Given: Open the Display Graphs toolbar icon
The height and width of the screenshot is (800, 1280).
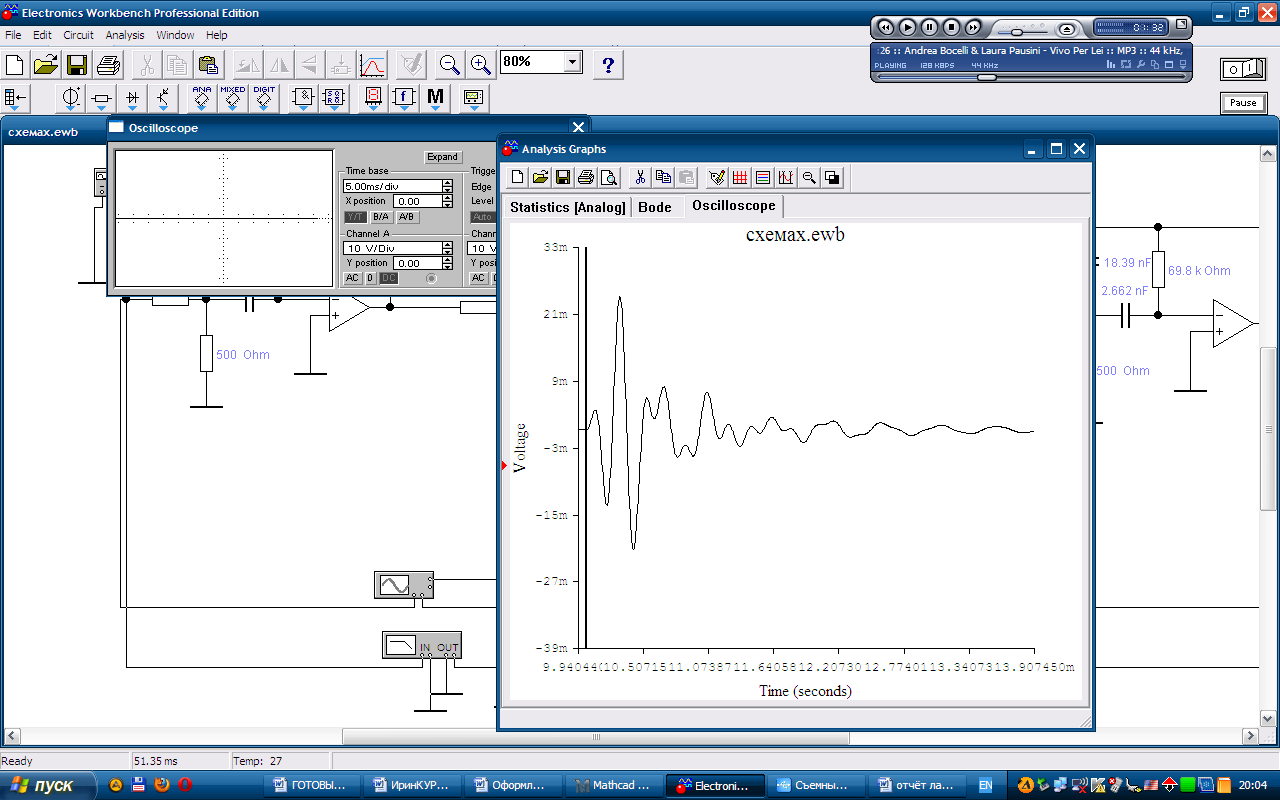Looking at the screenshot, I should pos(372,66).
